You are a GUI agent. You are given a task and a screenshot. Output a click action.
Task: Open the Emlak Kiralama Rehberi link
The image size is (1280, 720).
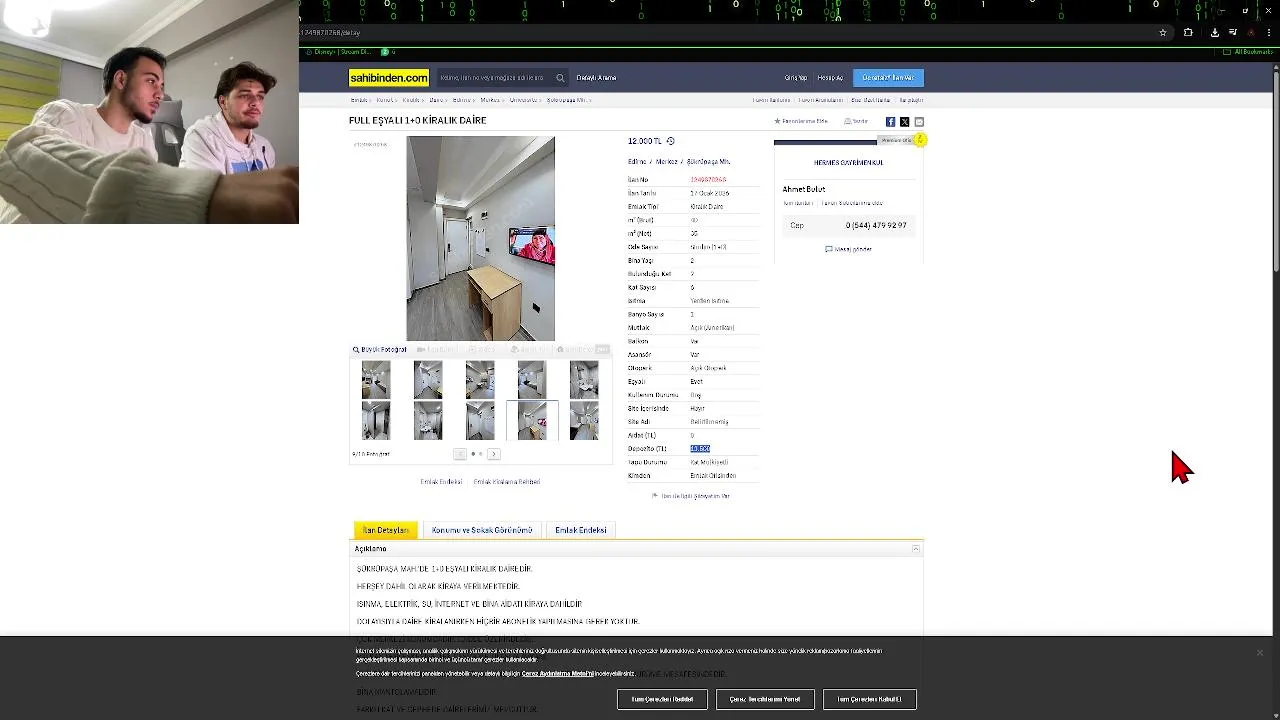click(507, 482)
